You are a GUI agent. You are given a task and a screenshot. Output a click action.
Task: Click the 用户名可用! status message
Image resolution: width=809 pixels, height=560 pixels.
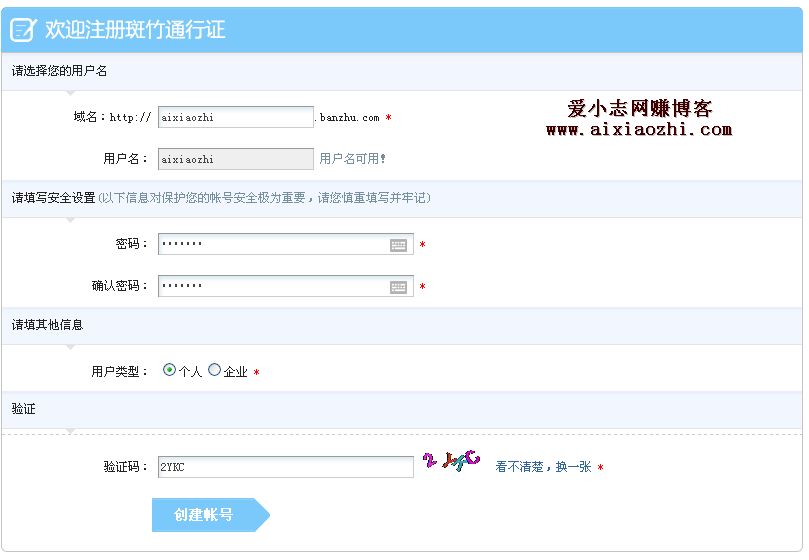pos(352,159)
